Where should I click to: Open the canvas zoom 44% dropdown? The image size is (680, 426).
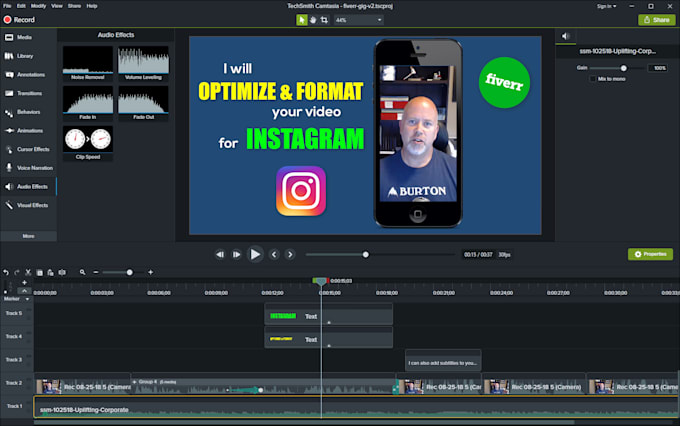pyautogui.click(x=358, y=20)
